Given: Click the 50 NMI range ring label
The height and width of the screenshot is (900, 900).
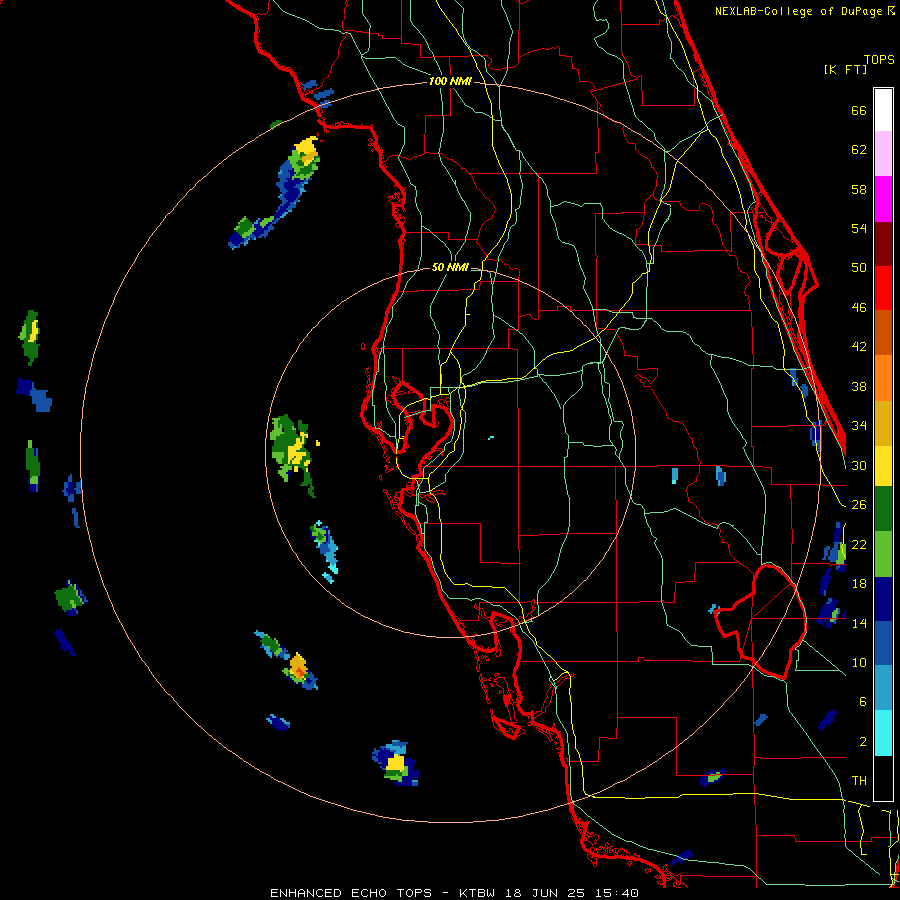Looking at the screenshot, I should (x=450, y=267).
